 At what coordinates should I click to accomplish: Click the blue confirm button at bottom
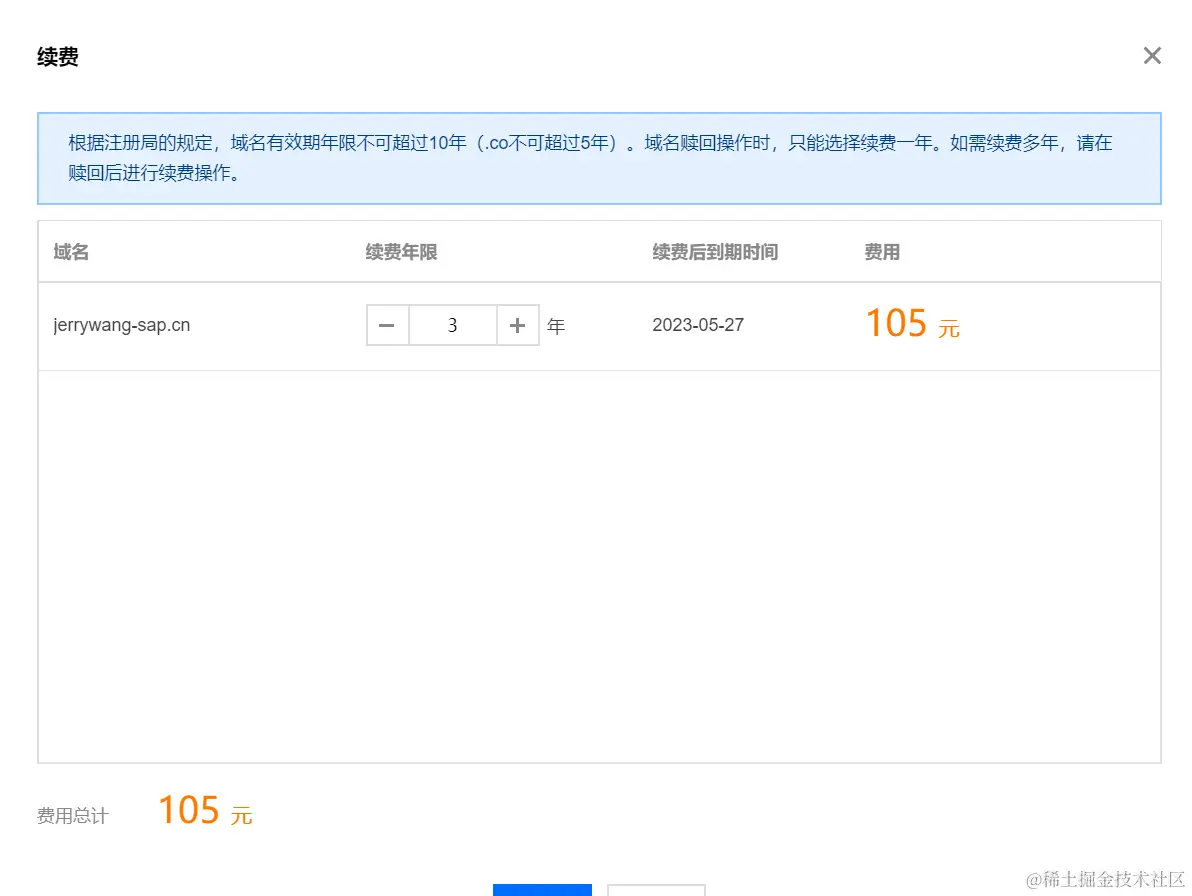point(542,890)
